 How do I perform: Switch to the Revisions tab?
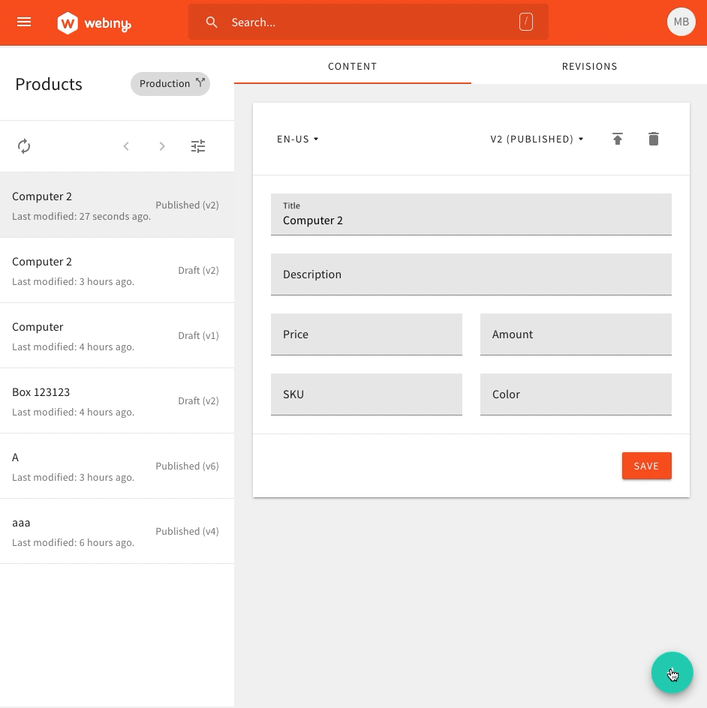(589, 66)
